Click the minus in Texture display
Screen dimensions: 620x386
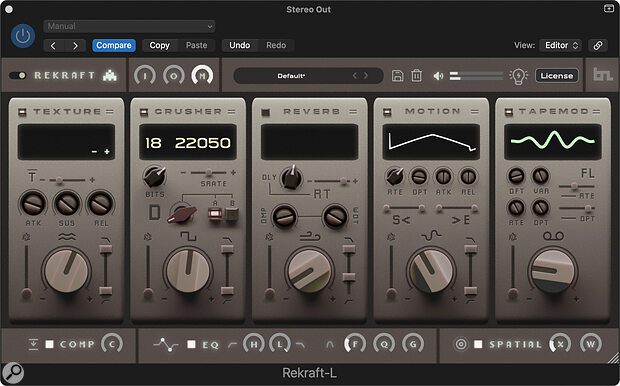[94, 152]
